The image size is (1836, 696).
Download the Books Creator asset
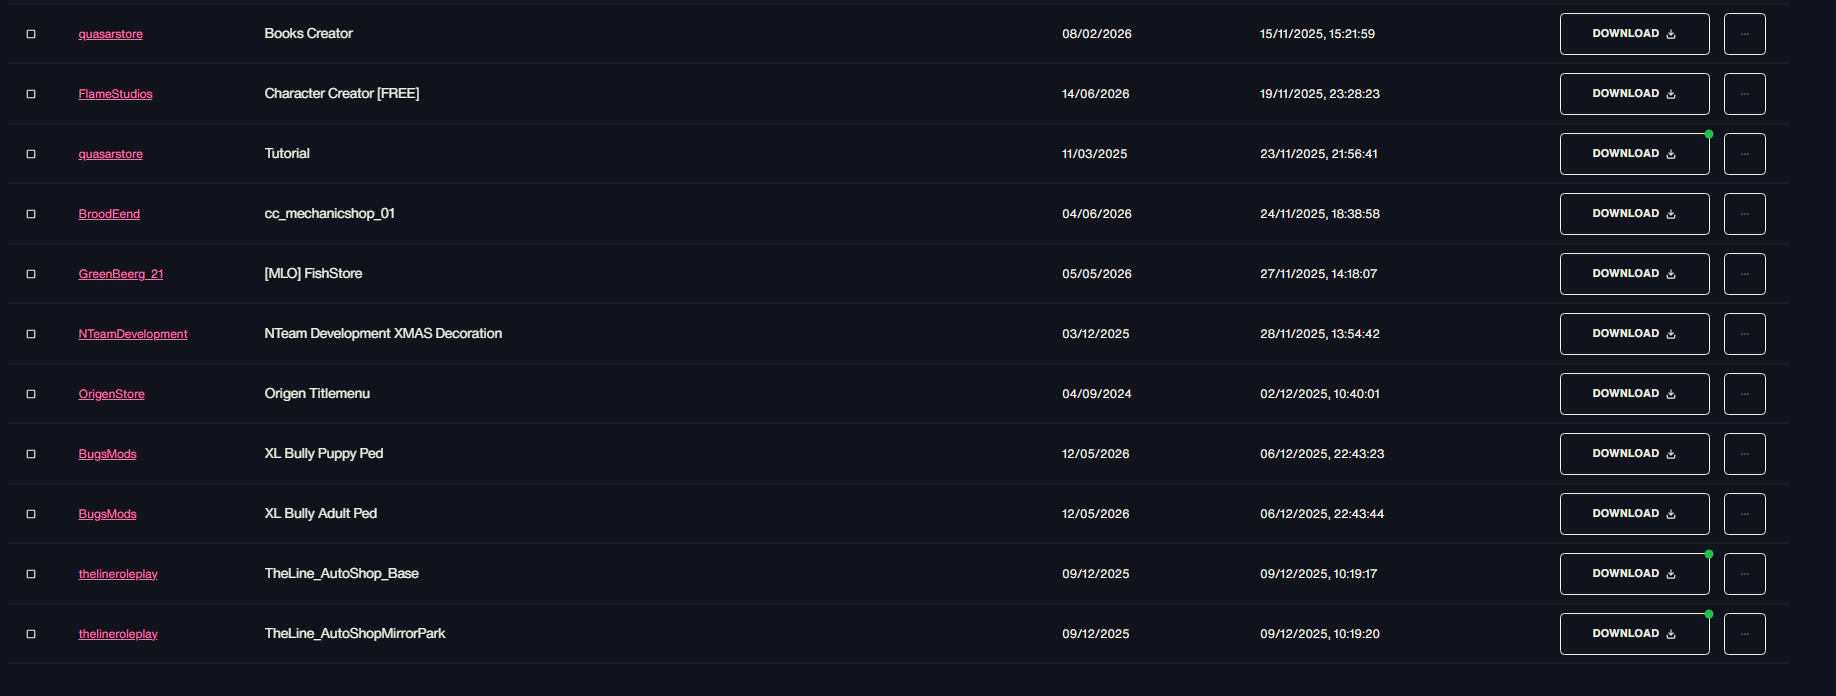(x=1634, y=34)
